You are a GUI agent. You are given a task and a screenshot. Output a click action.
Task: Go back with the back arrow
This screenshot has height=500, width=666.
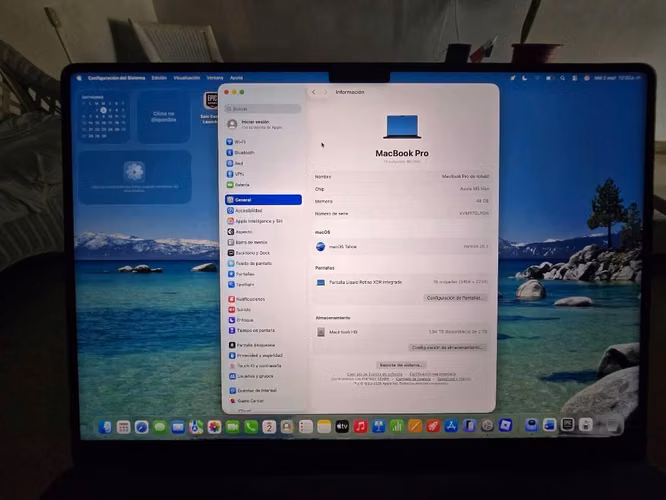pyautogui.click(x=314, y=92)
